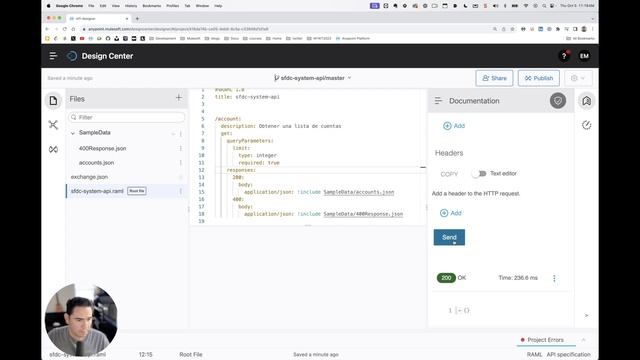Open the sfdc-system-api.raml options menu

[x=180, y=191]
